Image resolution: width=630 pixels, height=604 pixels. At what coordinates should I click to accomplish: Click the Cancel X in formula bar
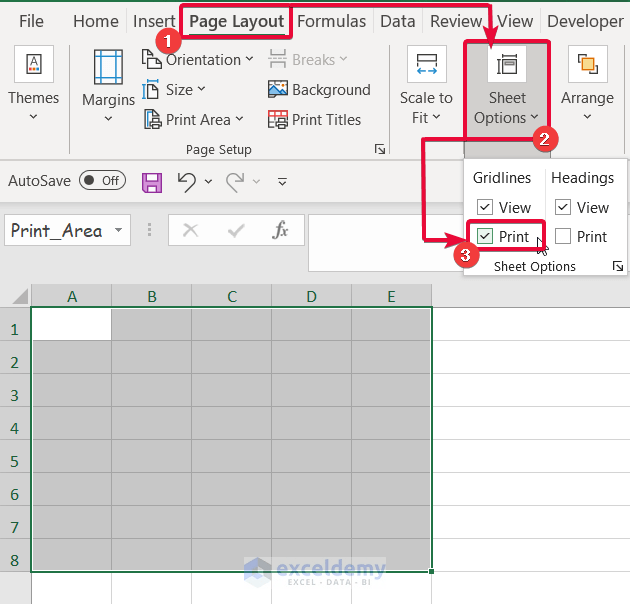(190, 230)
